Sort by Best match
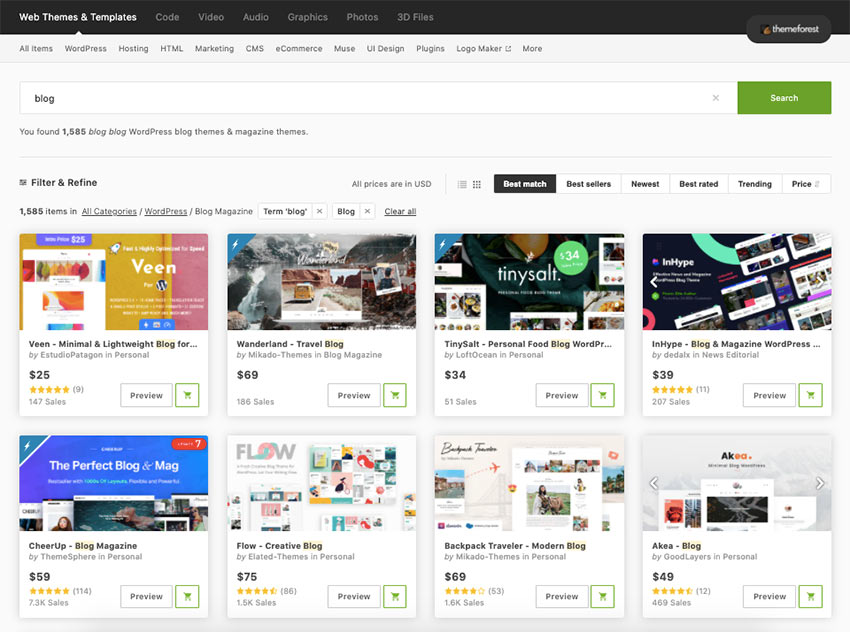The height and width of the screenshot is (632, 850). [x=525, y=184]
